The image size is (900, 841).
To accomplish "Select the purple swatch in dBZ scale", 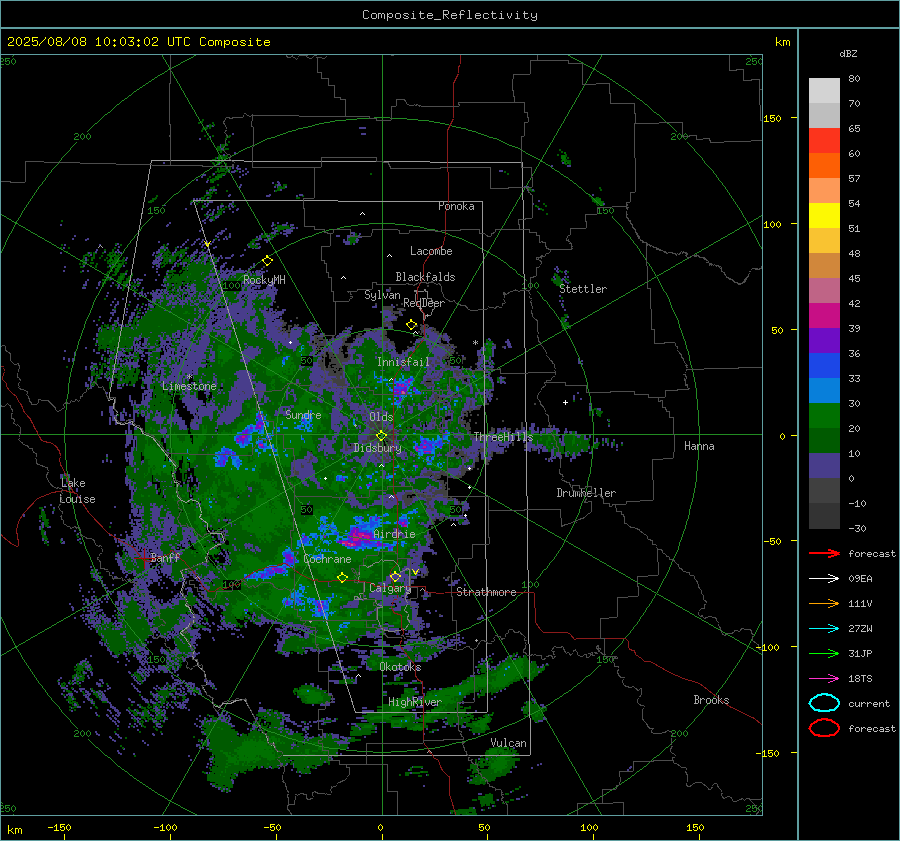I will point(824,341).
